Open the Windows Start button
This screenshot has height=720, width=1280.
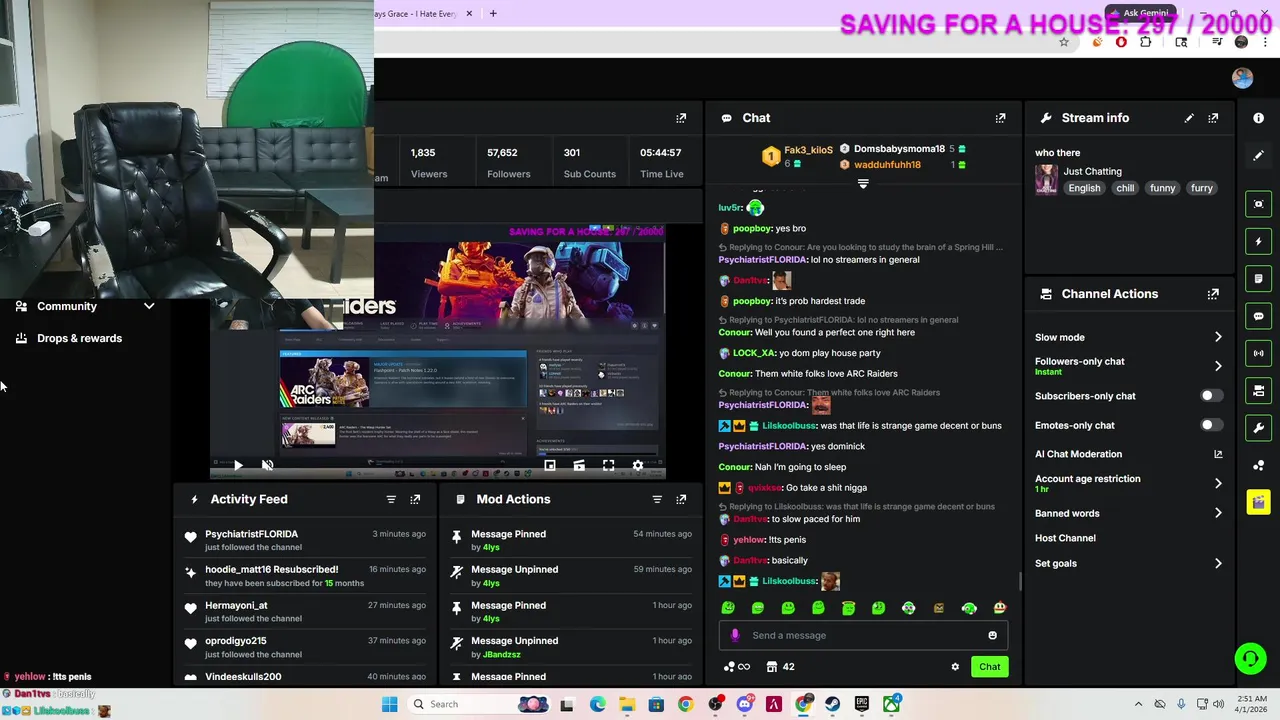(389, 704)
